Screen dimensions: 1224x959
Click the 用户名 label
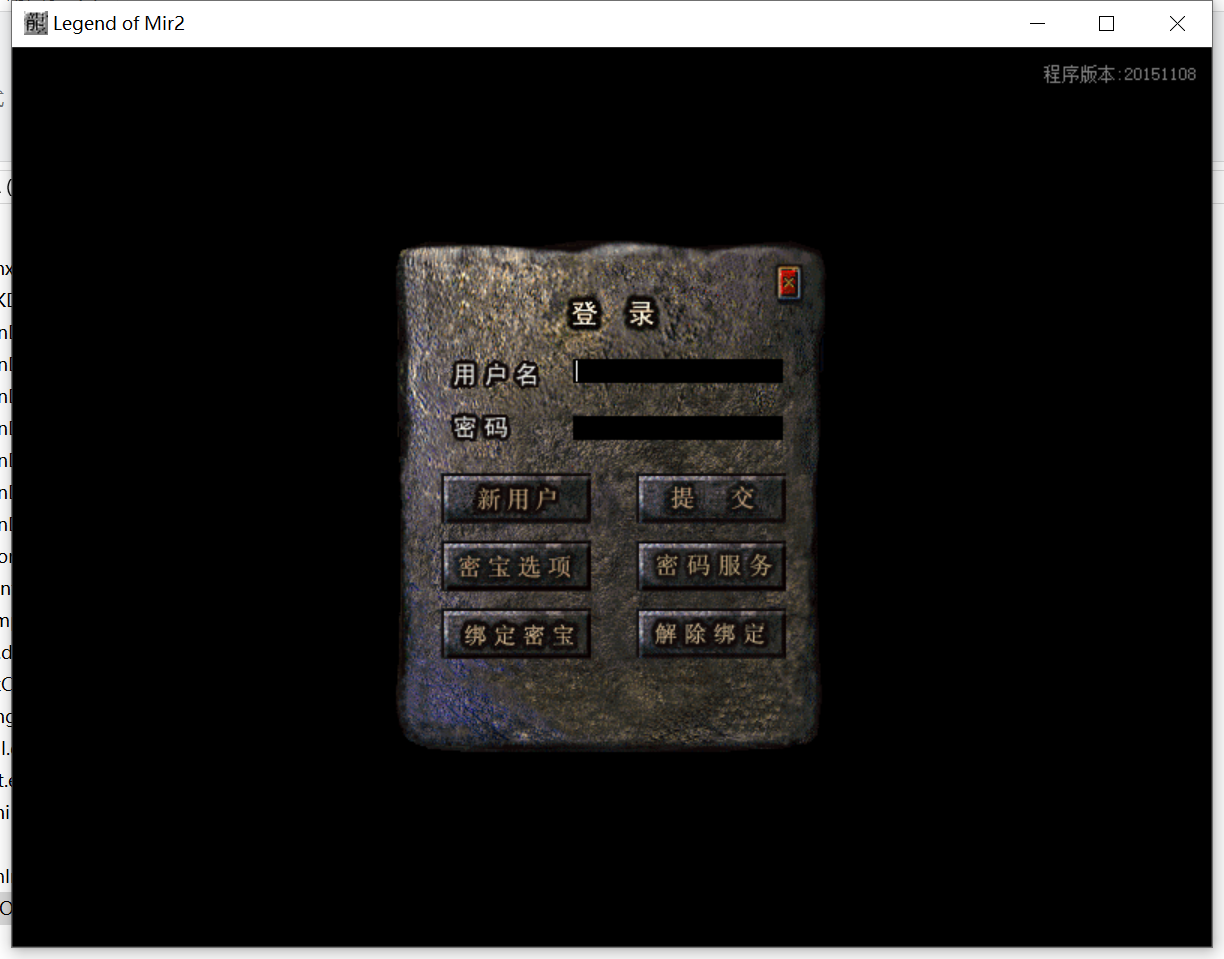coord(496,375)
